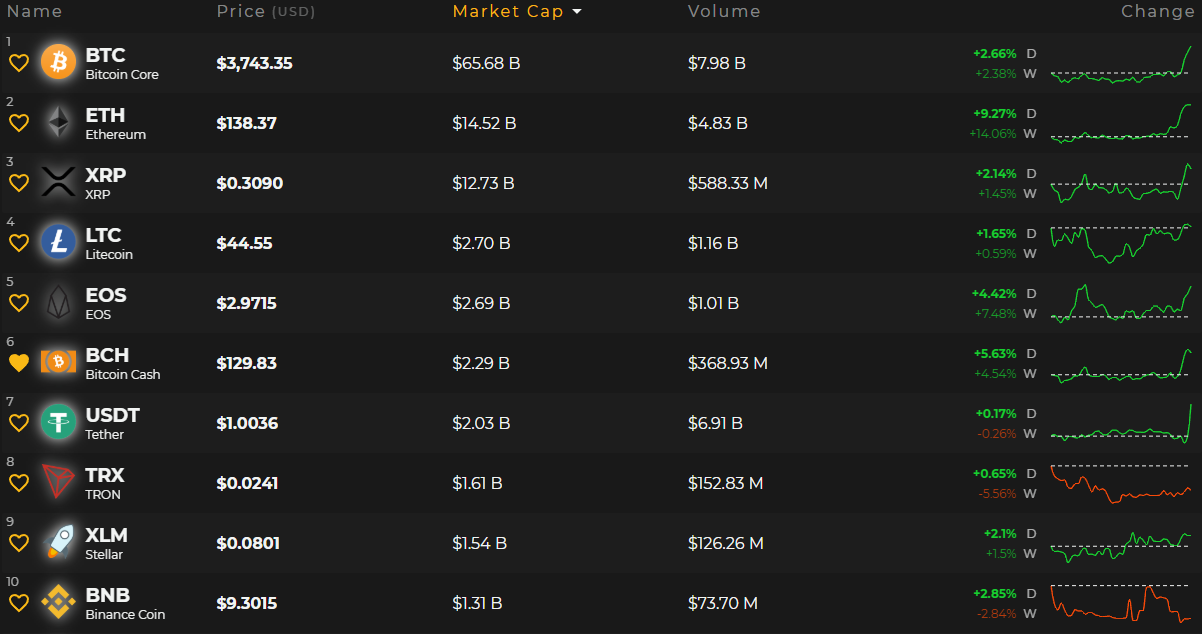Screen dimensions: 1202x634
Task: Click the TRX red sparkline chart
Action: [x=1121, y=484]
